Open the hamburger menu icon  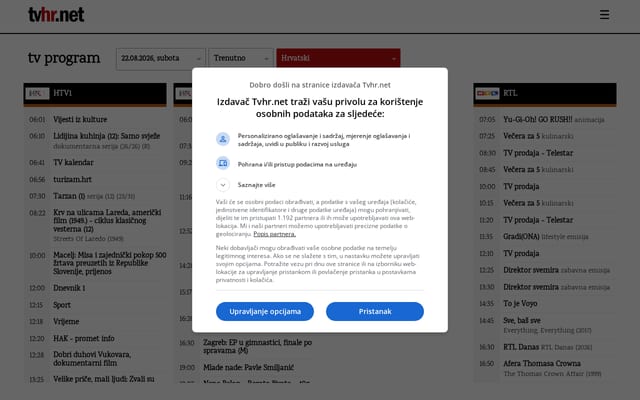pyautogui.click(x=604, y=15)
